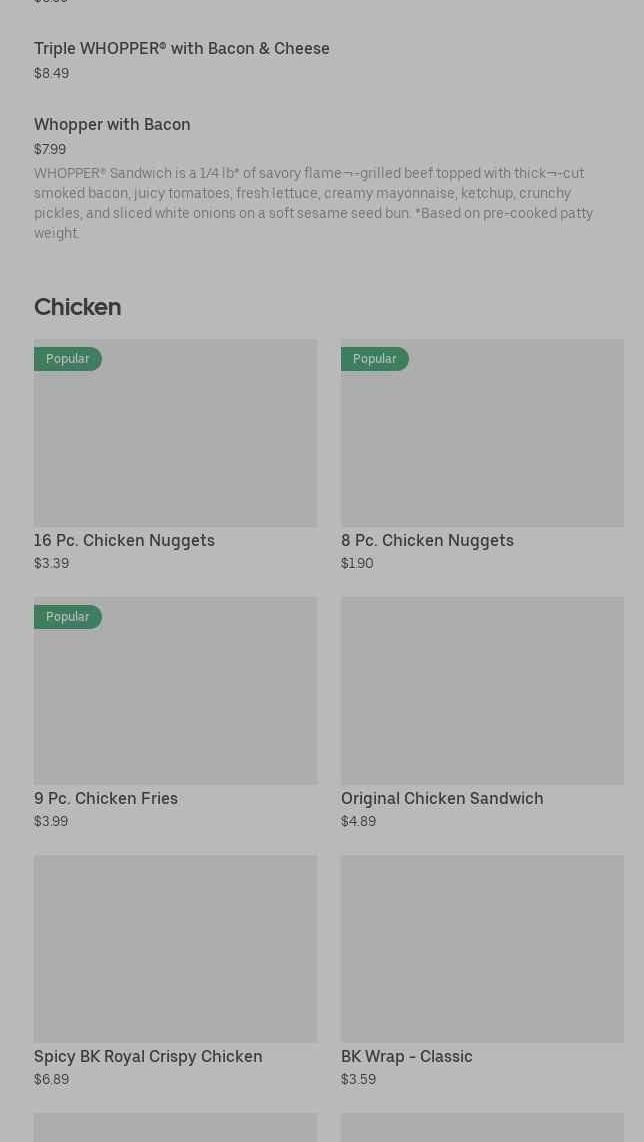The width and height of the screenshot is (644, 1142).
Task: Click the 9 Pc. Chicken Fries name
Action: (106, 798)
